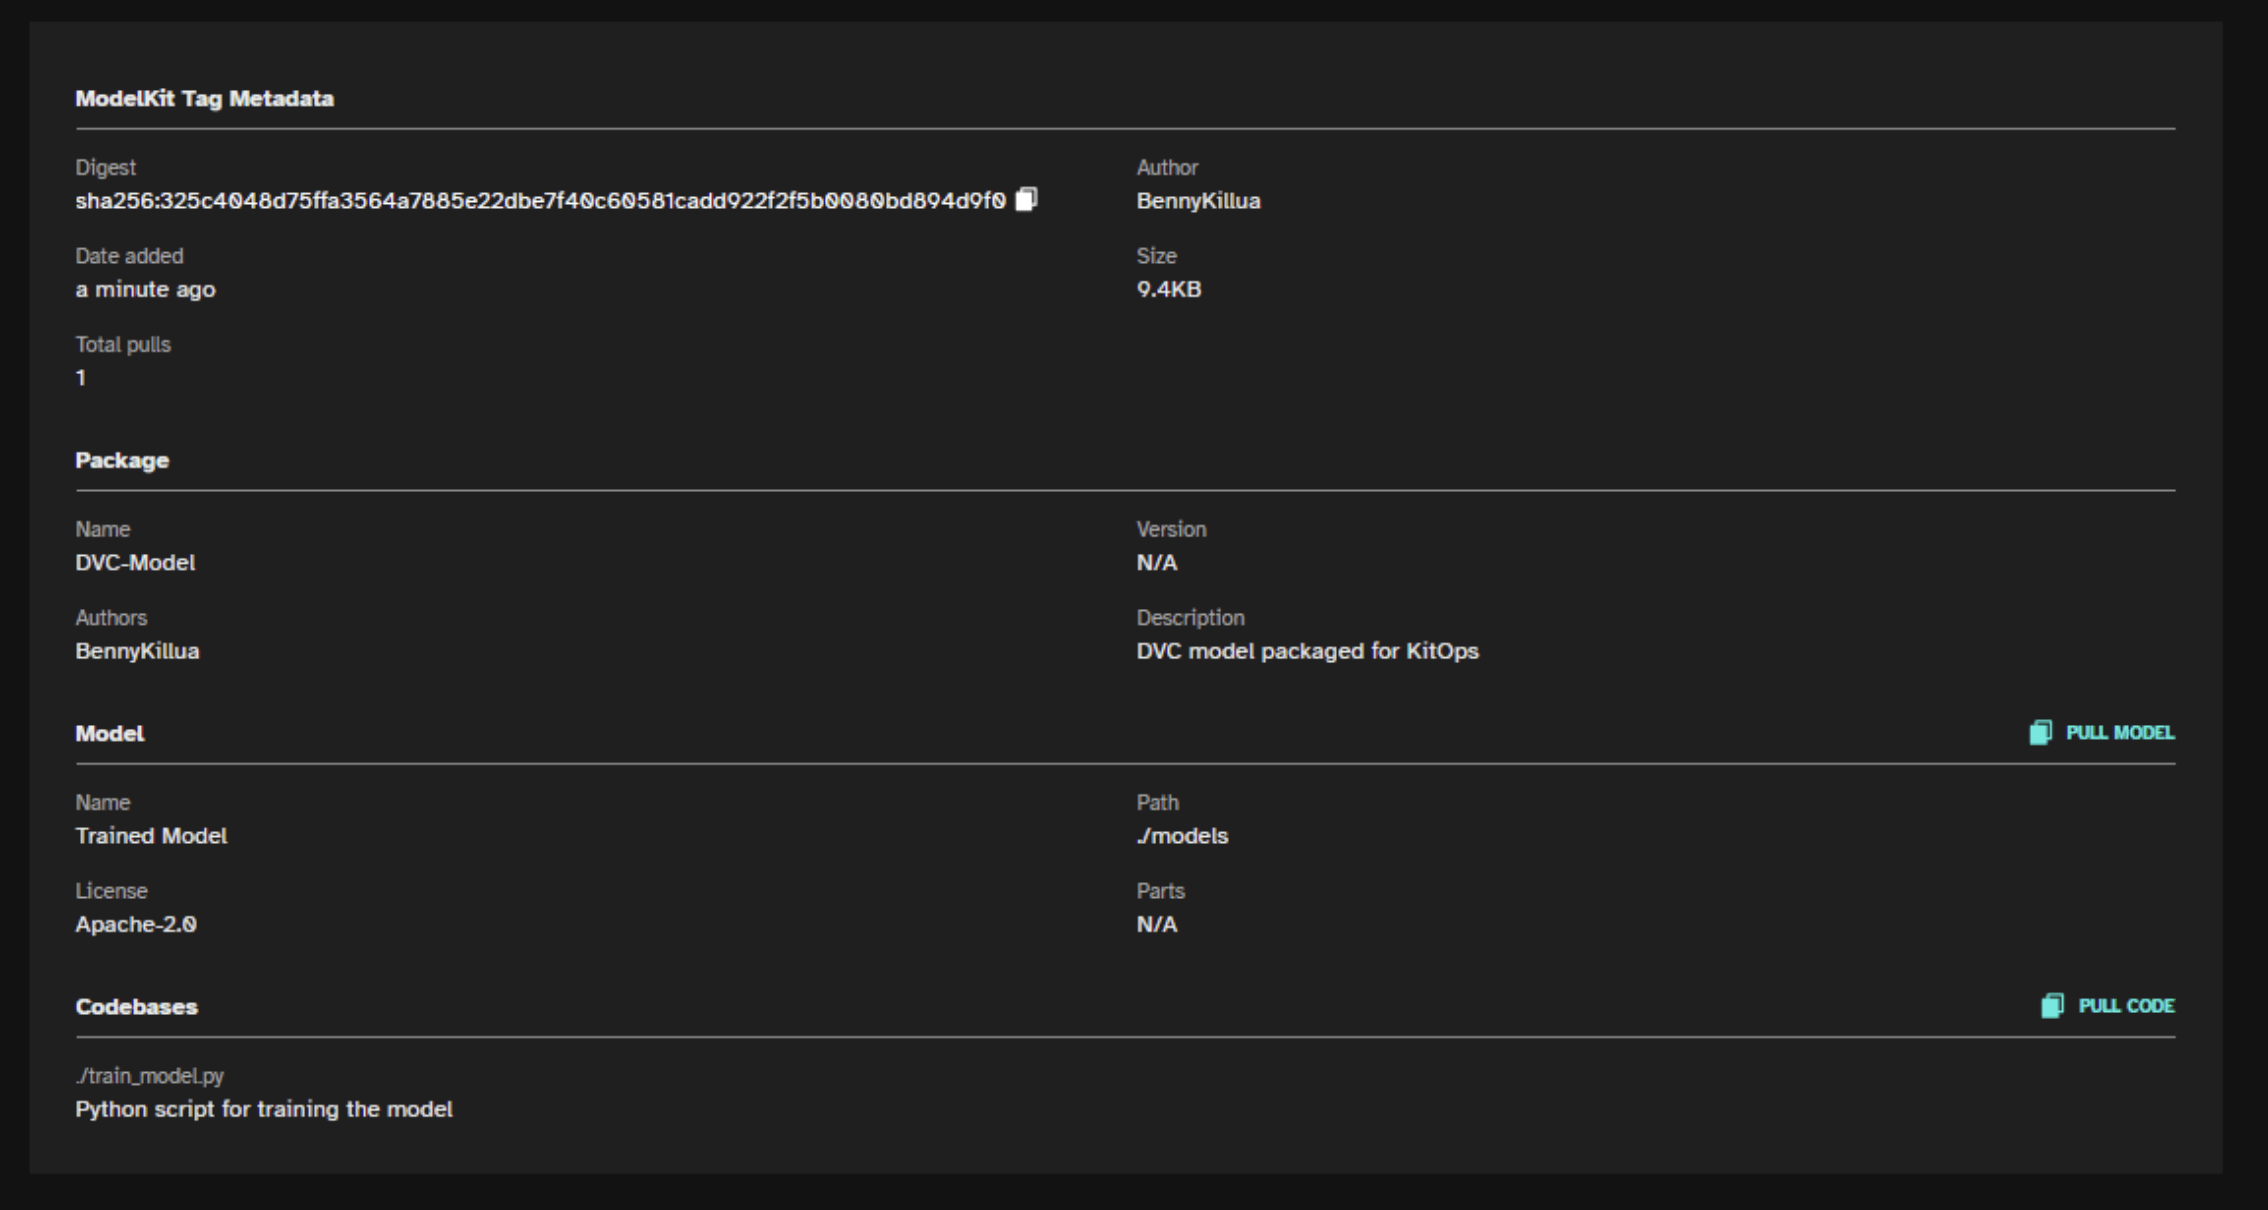Click the Parts value N/A
This screenshot has height=1210, width=2268.
click(1156, 924)
